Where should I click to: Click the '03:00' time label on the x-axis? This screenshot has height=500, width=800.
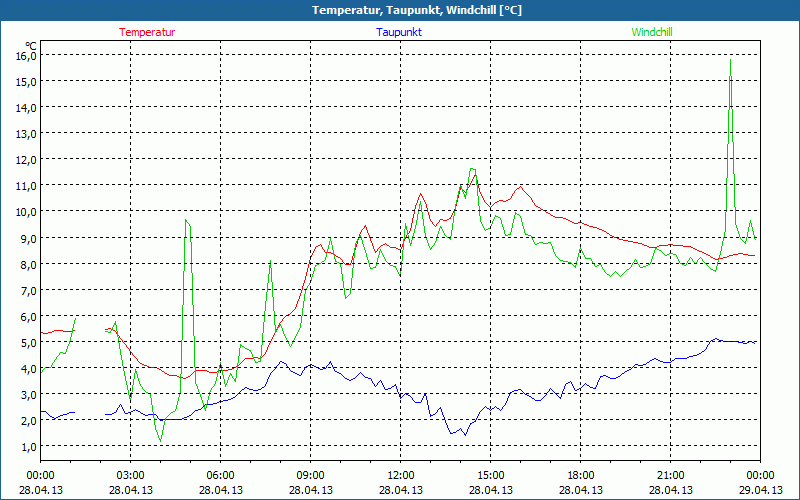click(131, 476)
